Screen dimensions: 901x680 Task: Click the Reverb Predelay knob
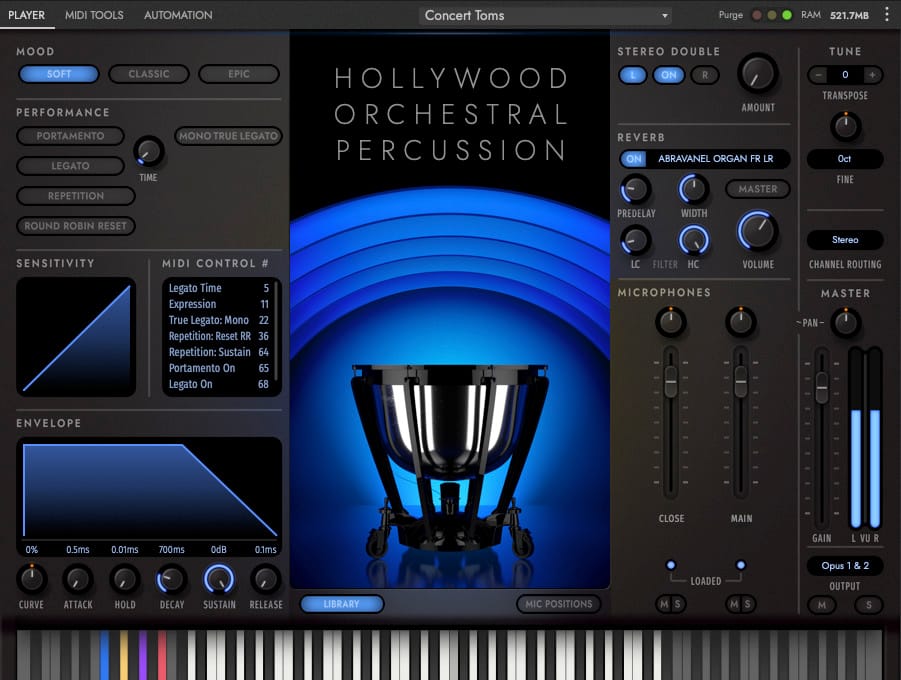click(635, 189)
